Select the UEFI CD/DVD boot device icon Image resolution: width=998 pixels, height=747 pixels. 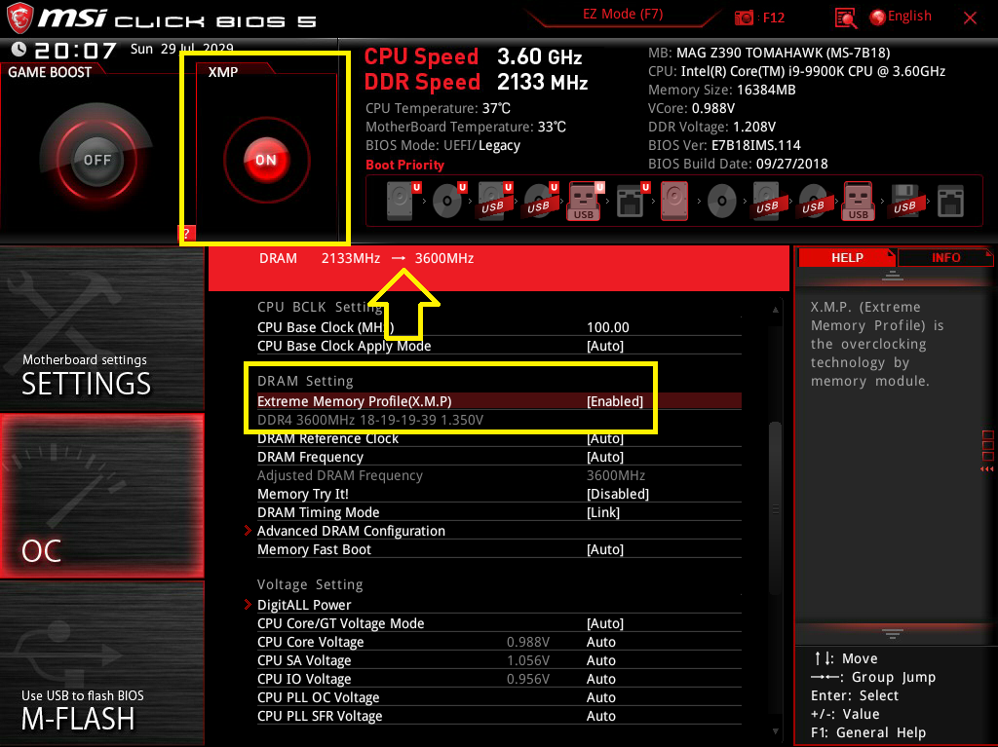pos(448,201)
